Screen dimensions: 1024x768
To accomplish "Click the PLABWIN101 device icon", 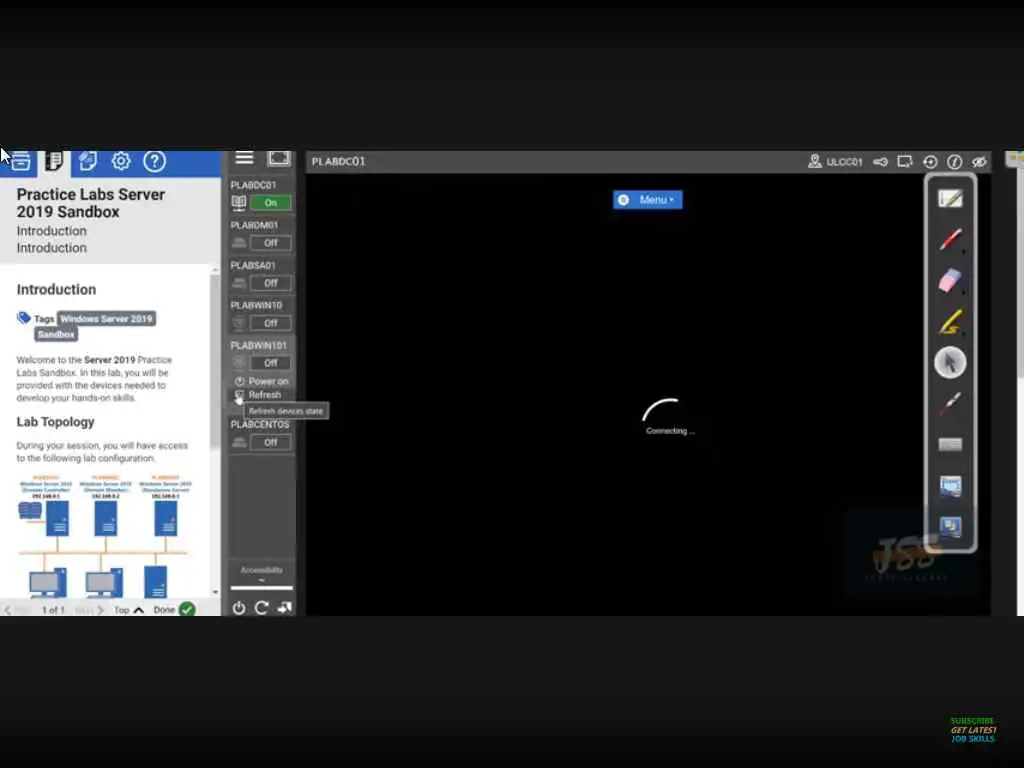I will click(x=239, y=363).
